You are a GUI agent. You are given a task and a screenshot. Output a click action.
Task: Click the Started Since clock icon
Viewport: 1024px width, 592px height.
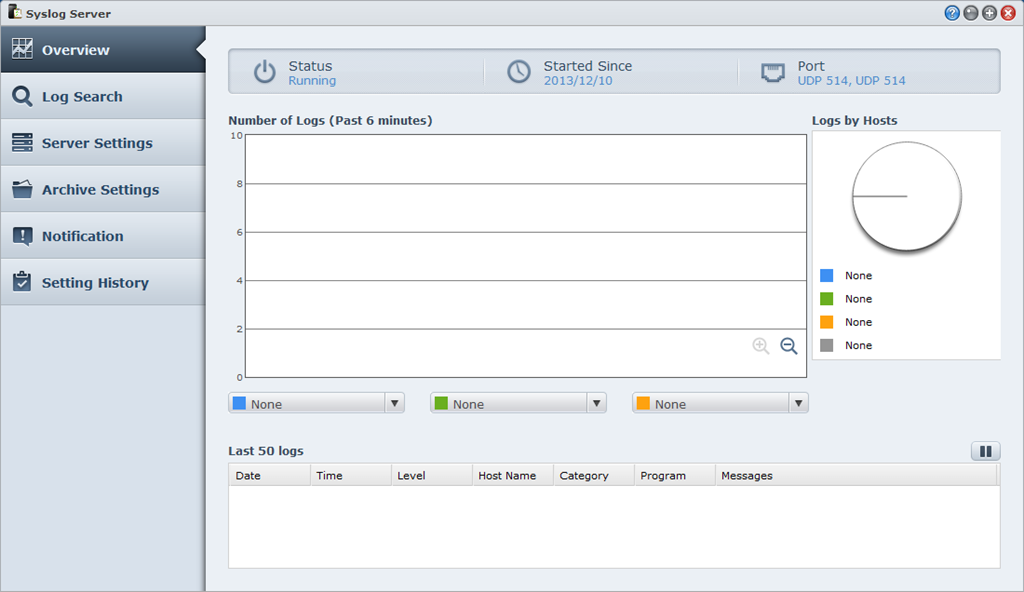pyautogui.click(x=518, y=72)
